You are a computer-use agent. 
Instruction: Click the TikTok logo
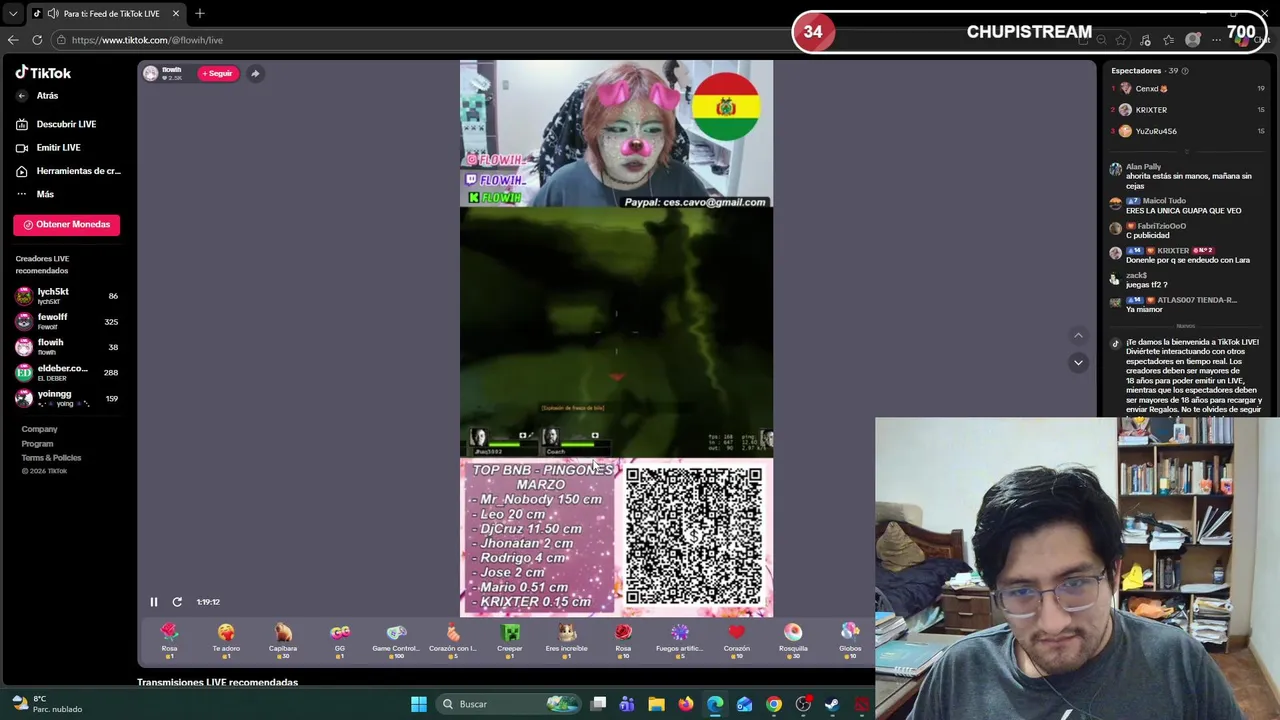(x=43, y=73)
